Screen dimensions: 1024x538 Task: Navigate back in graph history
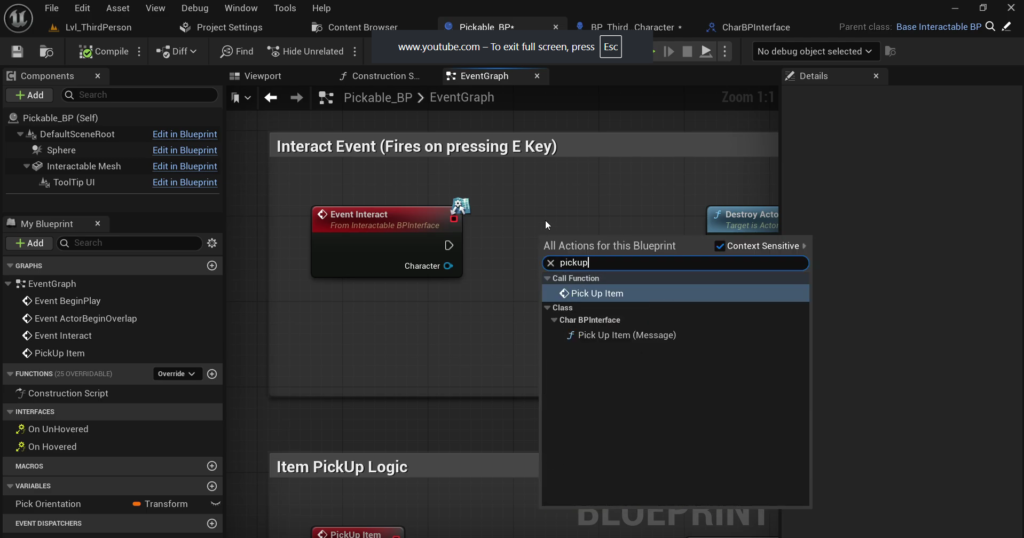270,97
